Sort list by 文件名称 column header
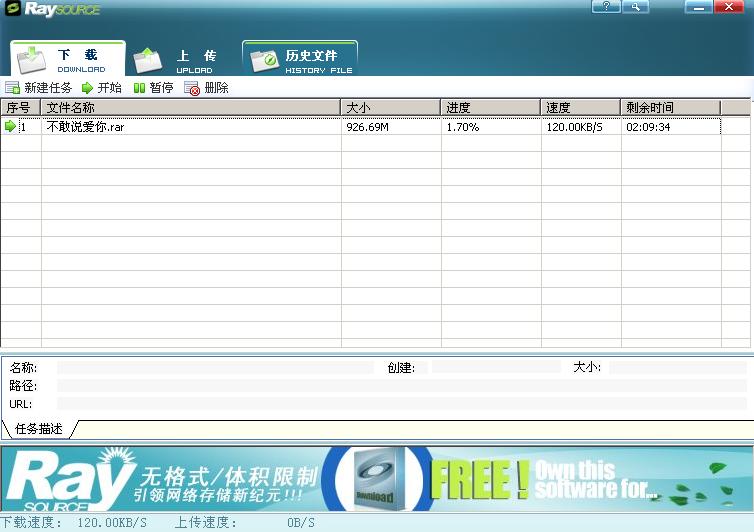The height and width of the screenshot is (532, 754). [x=190, y=107]
